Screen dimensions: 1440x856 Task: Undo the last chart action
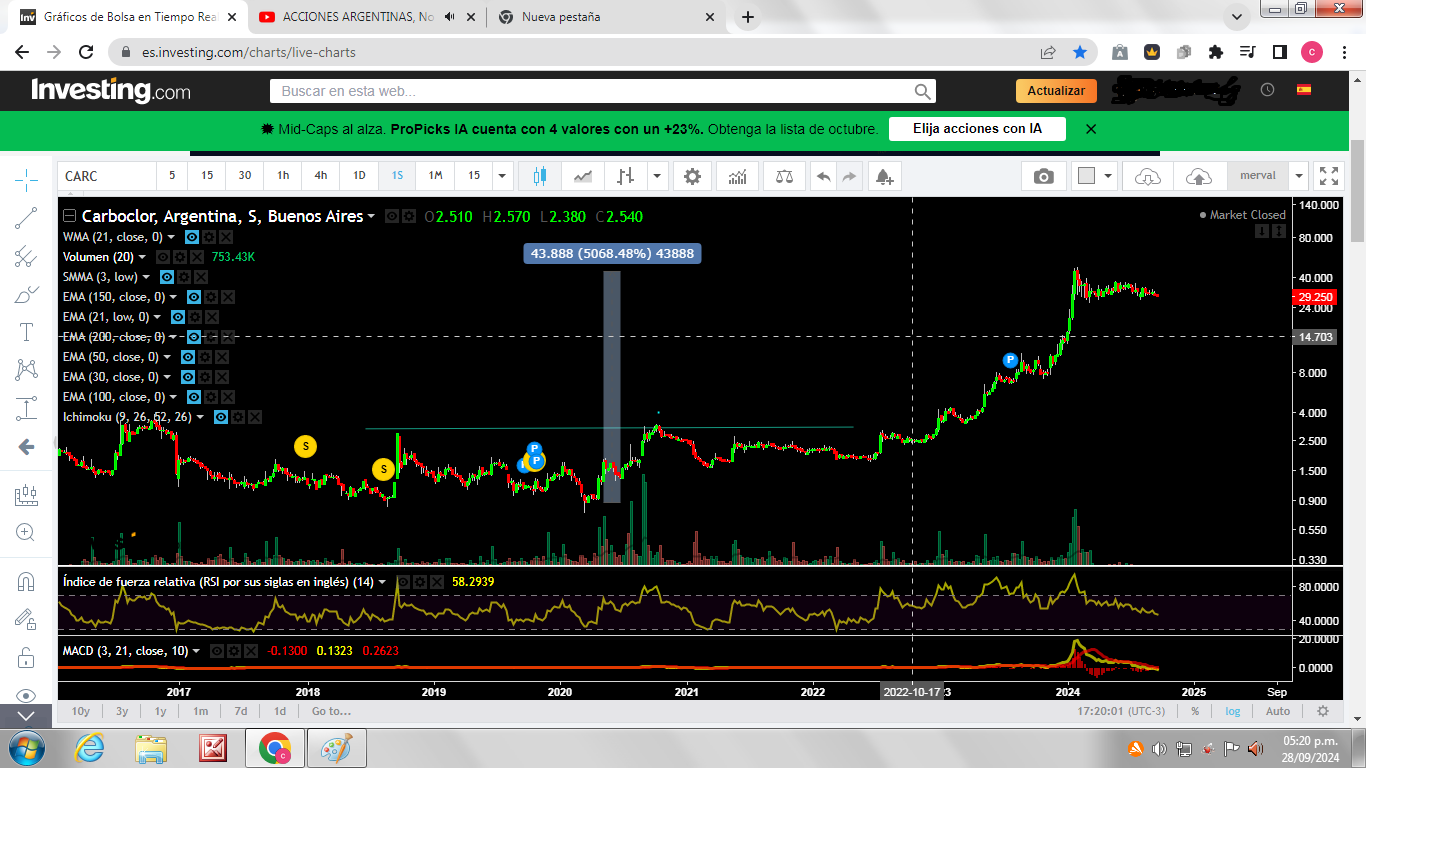[x=823, y=176]
